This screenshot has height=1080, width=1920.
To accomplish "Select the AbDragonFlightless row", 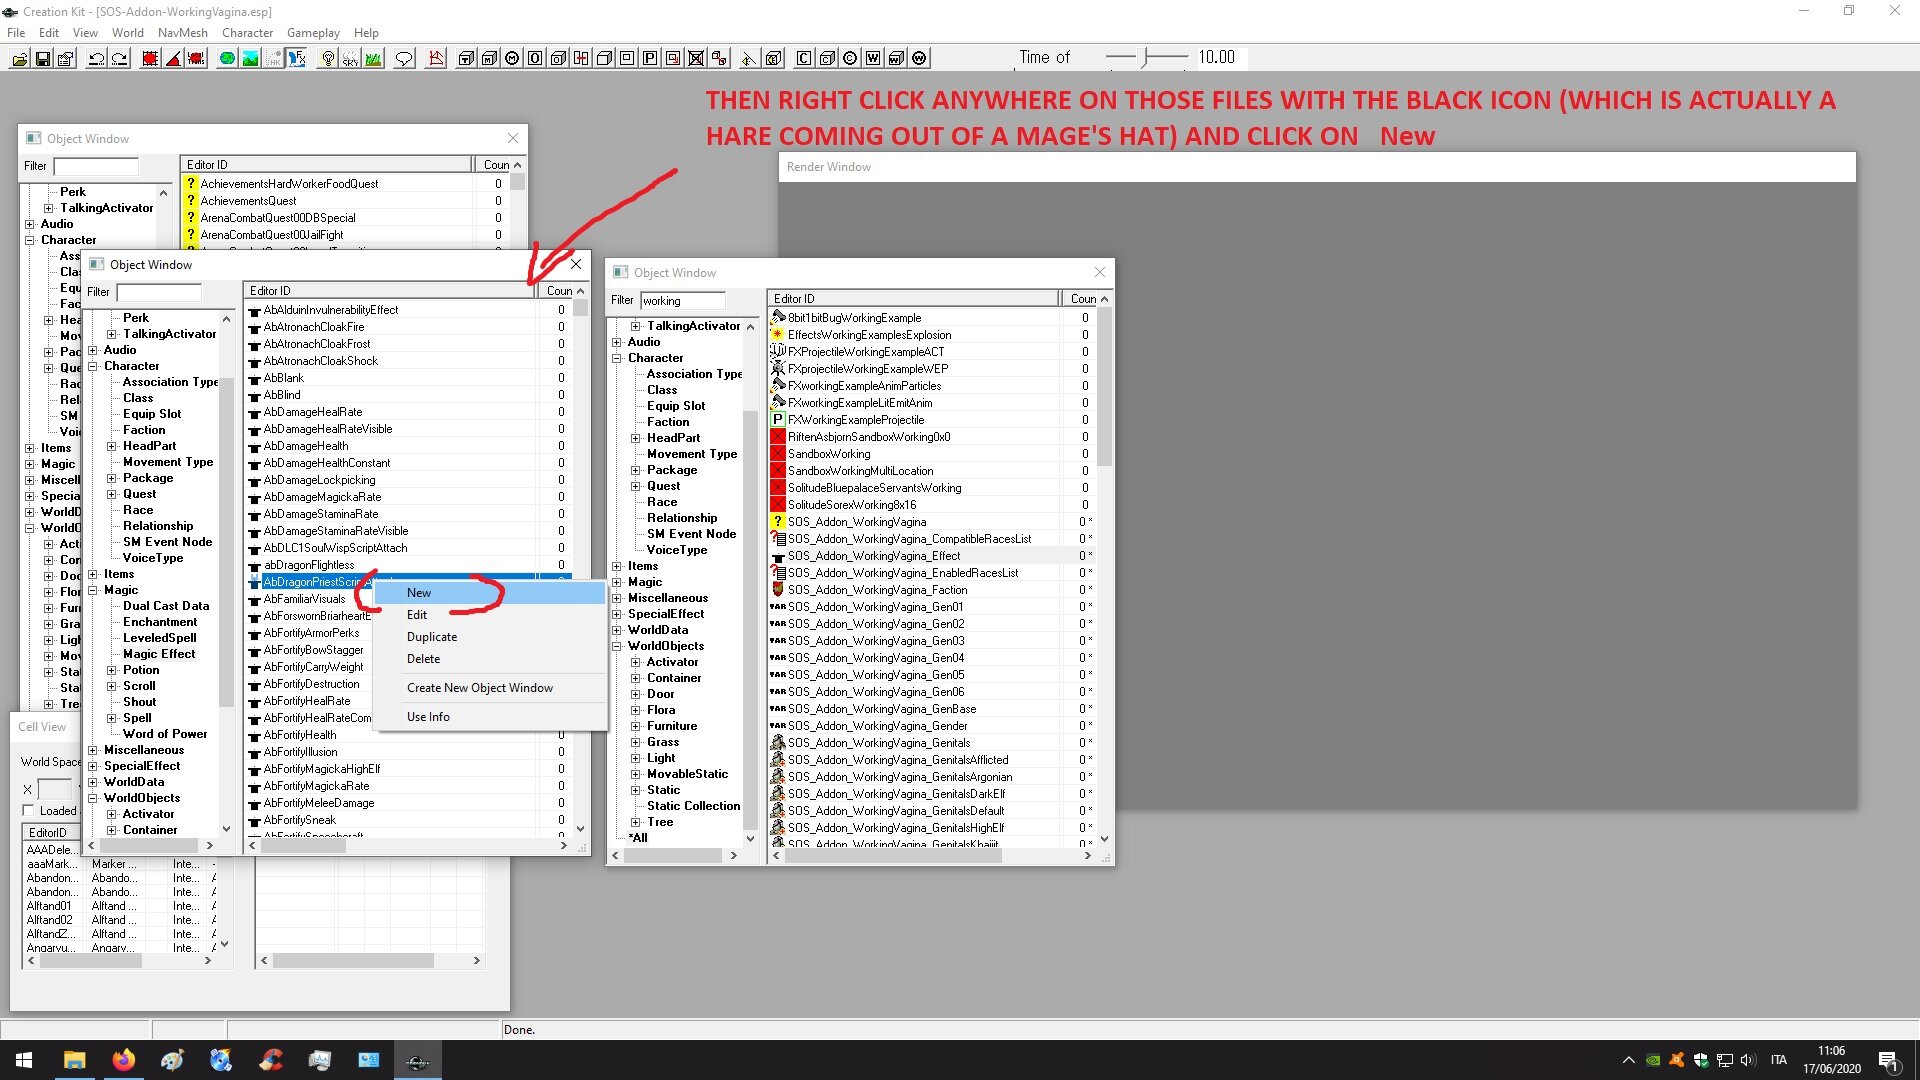I will pos(408,565).
